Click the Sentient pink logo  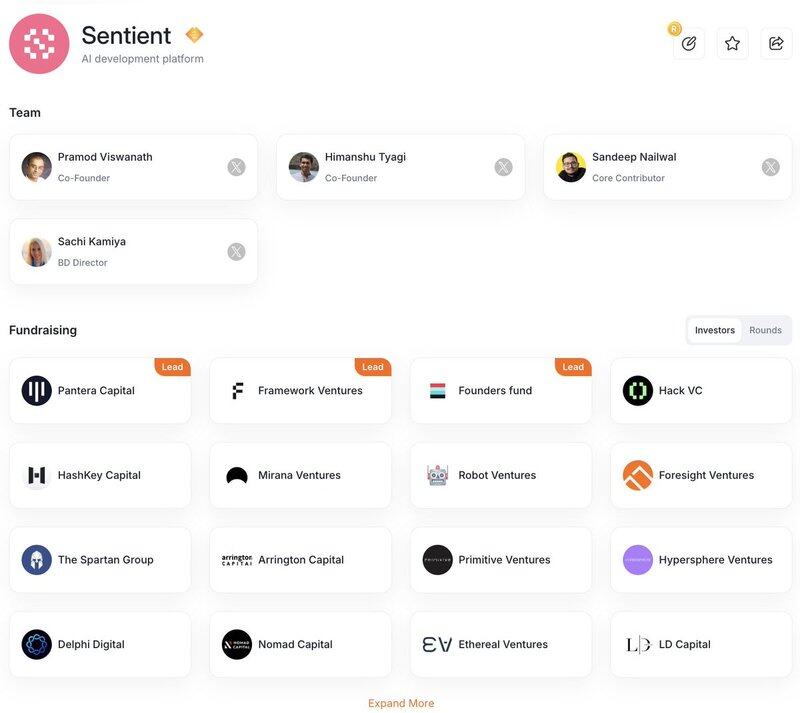39,44
